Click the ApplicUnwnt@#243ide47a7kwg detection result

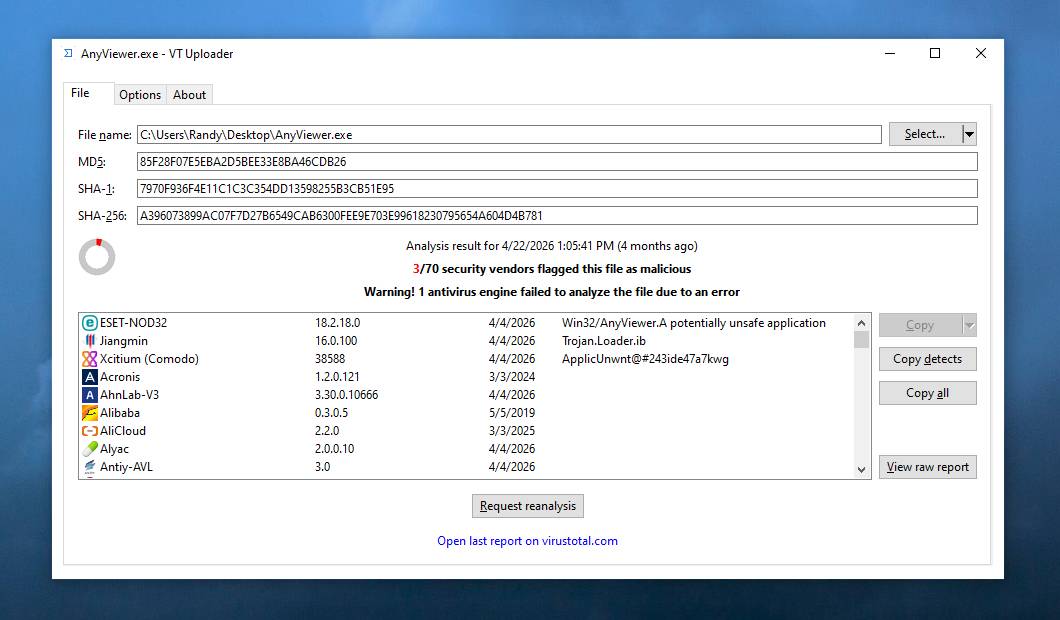pyautogui.click(x=645, y=359)
